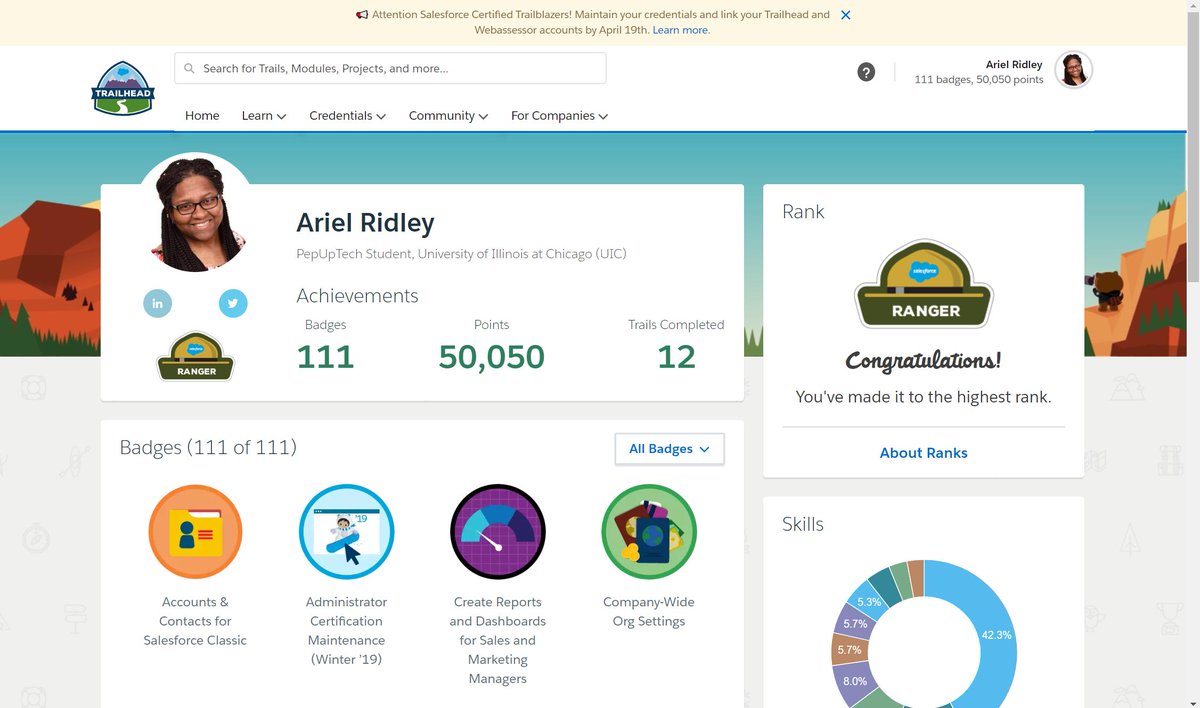This screenshot has height=708, width=1200.
Task: Open the help question mark icon
Action: click(866, 72)
